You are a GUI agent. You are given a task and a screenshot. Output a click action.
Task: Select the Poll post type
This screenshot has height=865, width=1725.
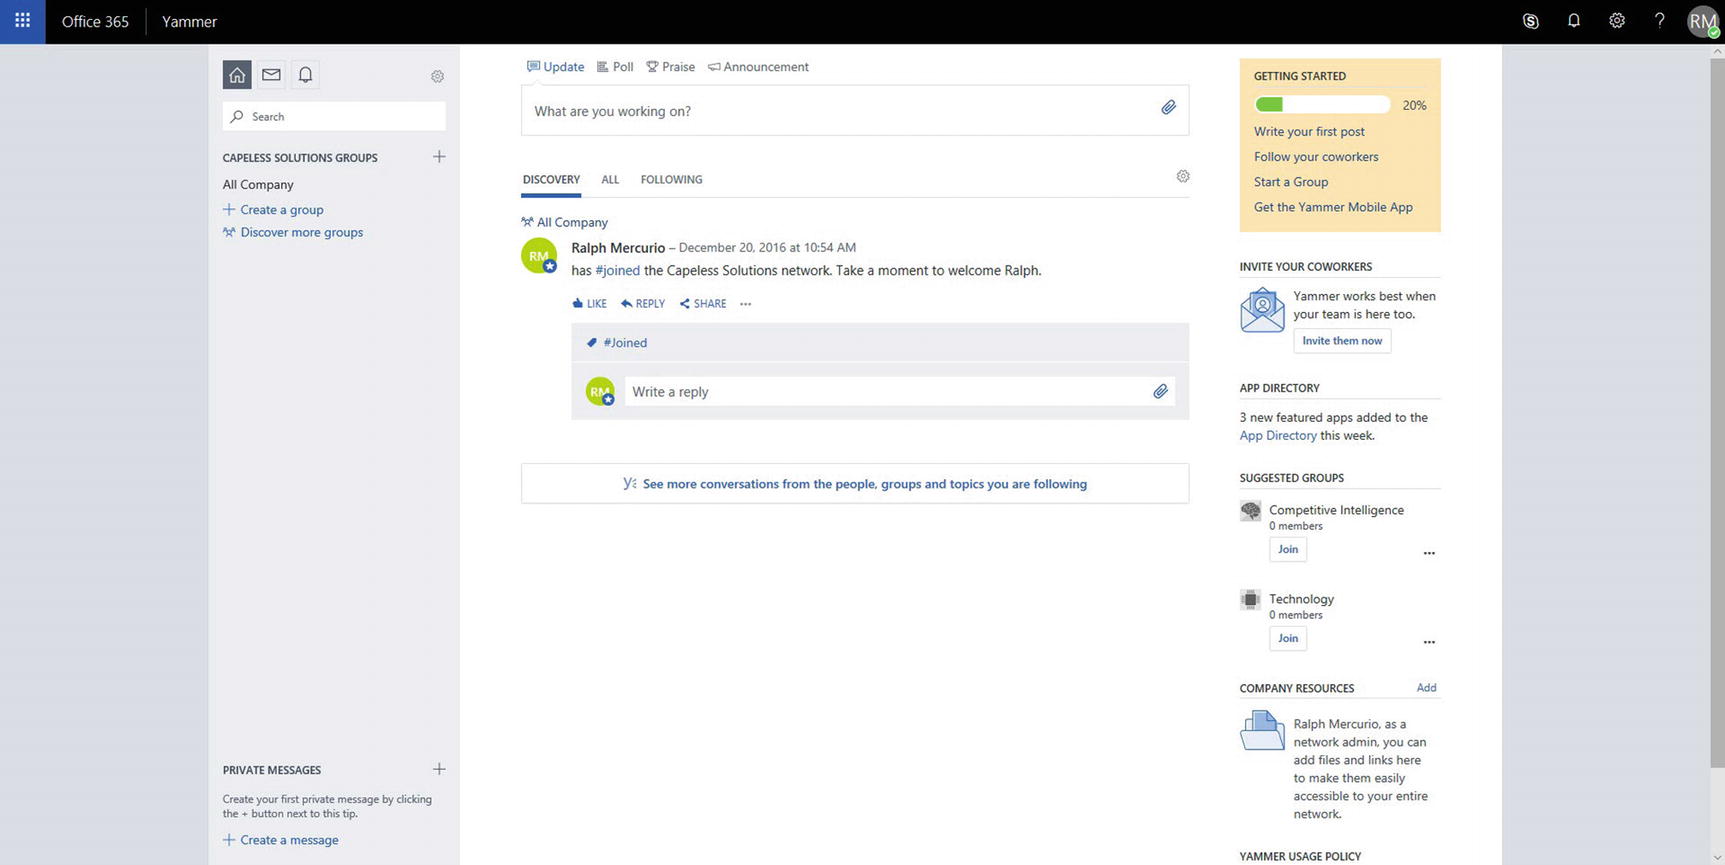click(x=615, y=67)
